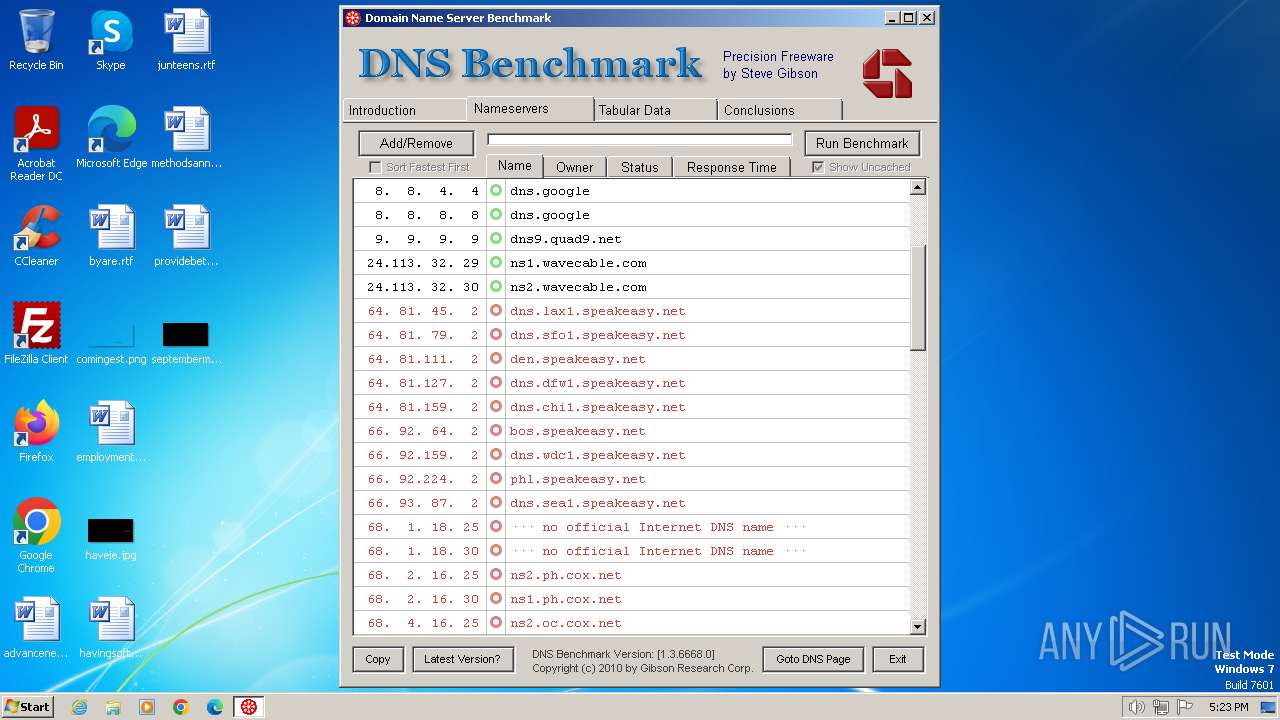The width and height of the screenshot is (1280, 720).
Task: Switch to Tabular Data tab
Action: click(x=655, y=110)
